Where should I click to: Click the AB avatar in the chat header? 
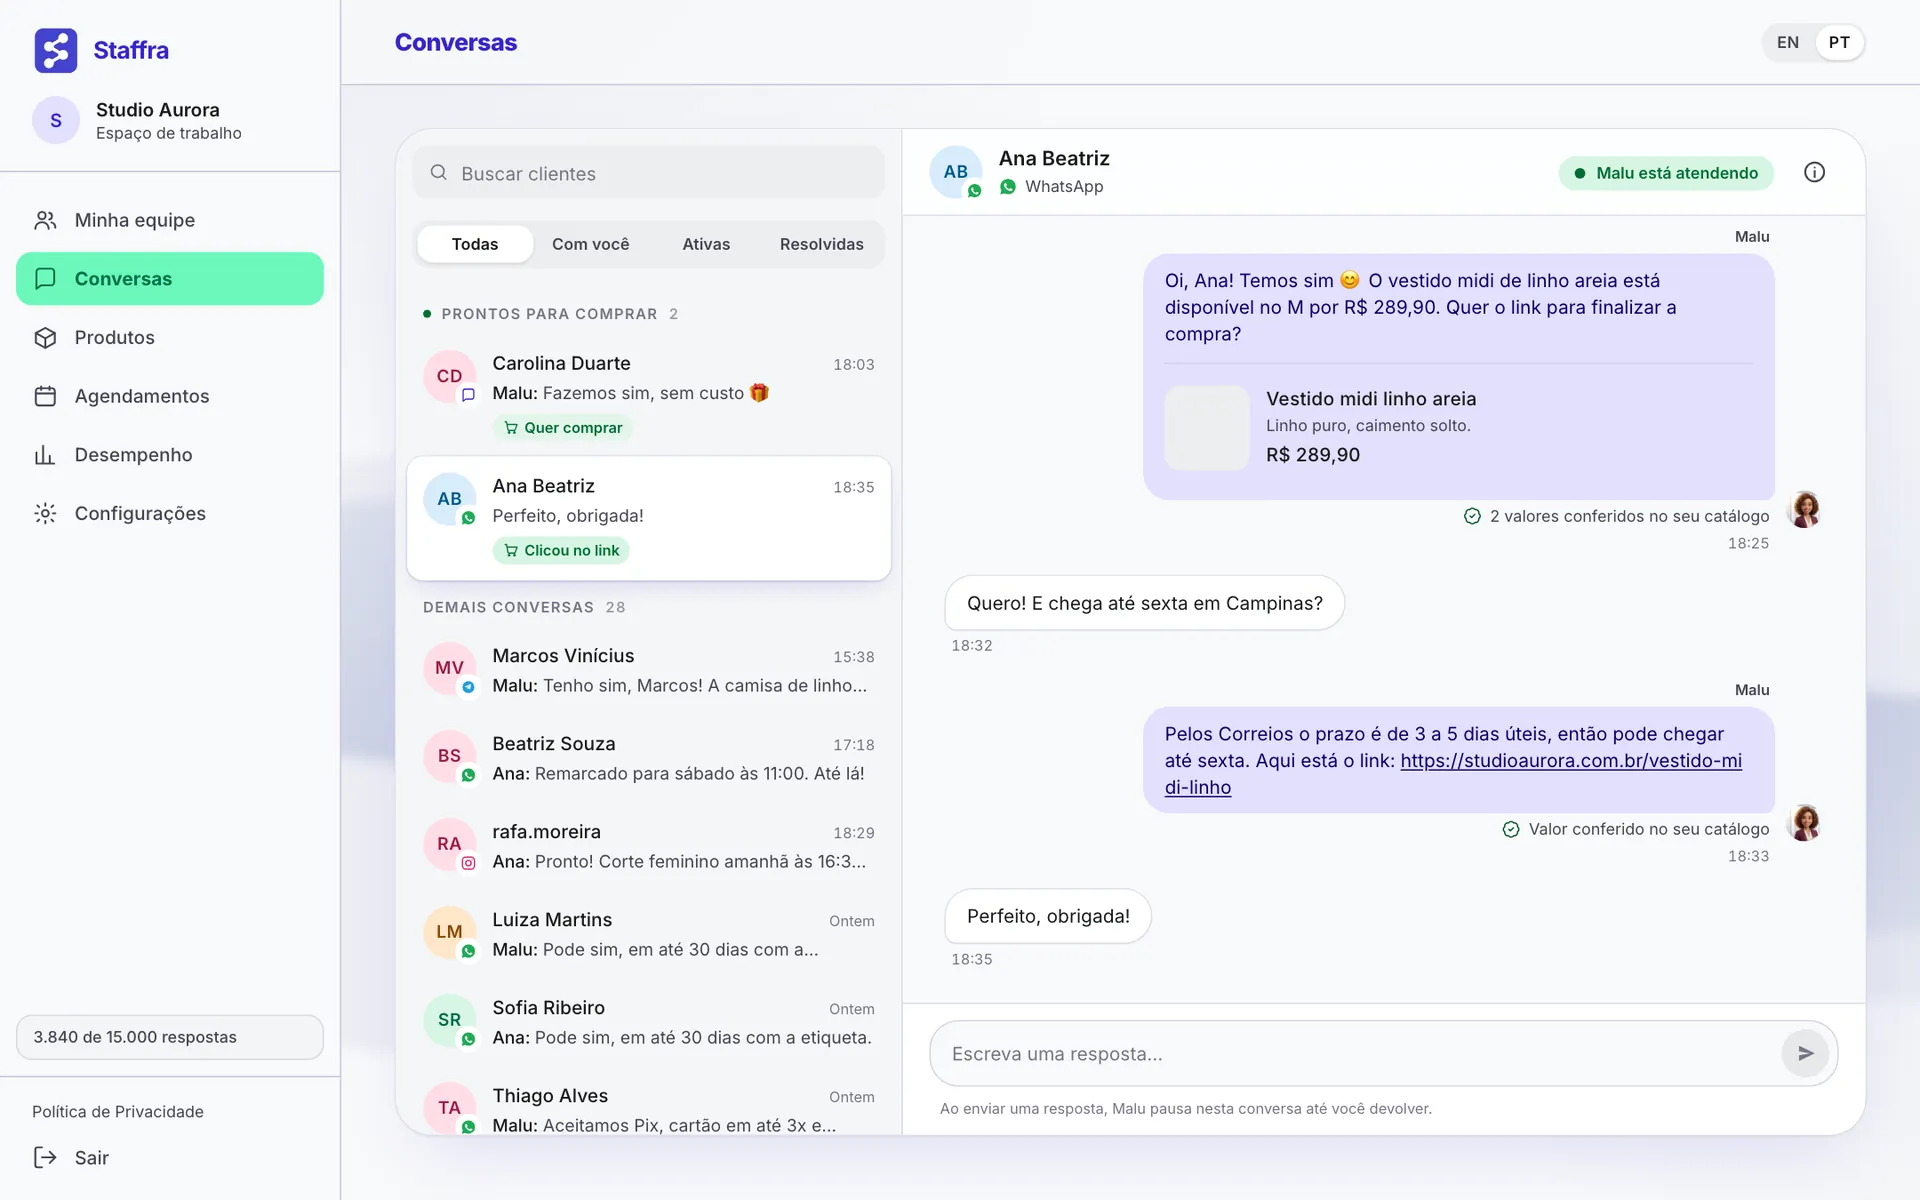pos(956,172)
